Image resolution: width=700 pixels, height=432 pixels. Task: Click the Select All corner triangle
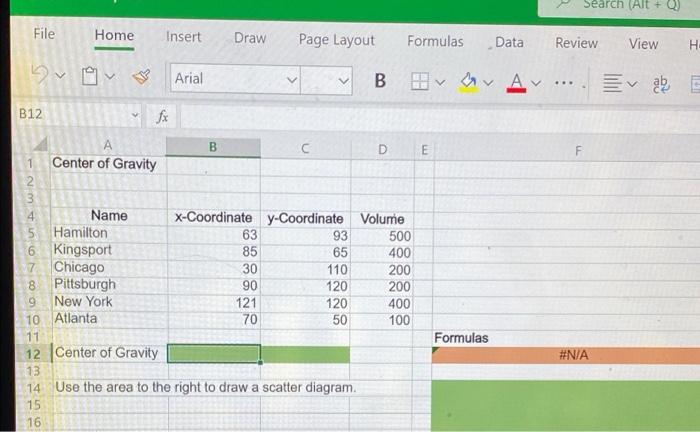40,144
